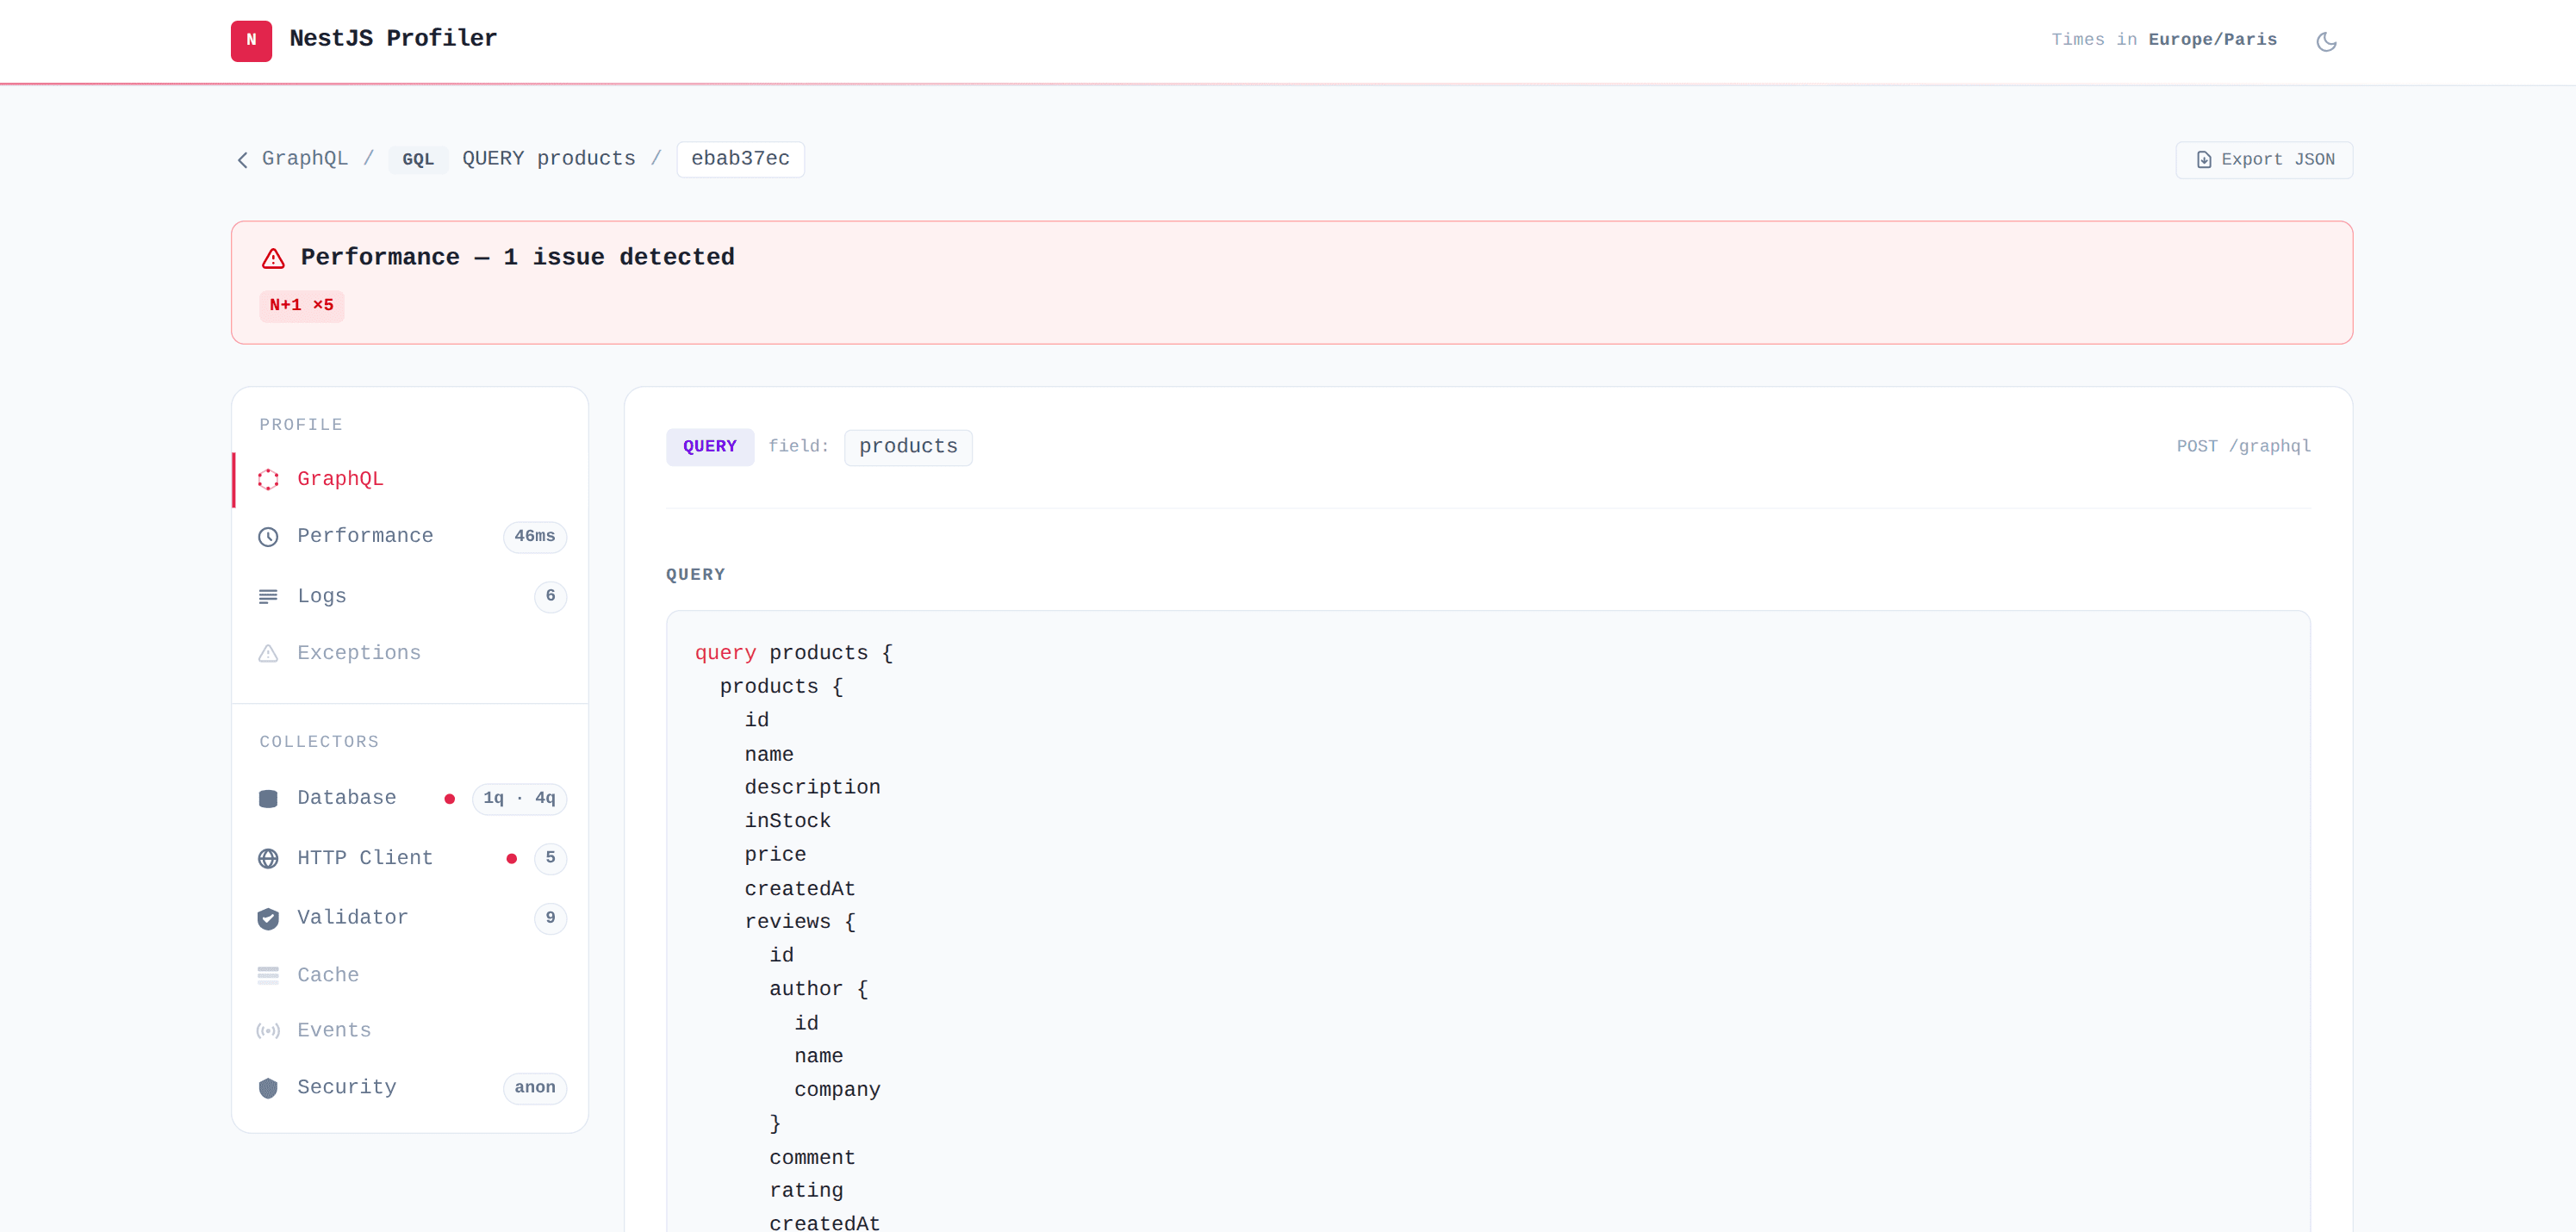Click the warning triangle in the Performance alert
2576x1232 pixels.
click(x=273, y=258)
